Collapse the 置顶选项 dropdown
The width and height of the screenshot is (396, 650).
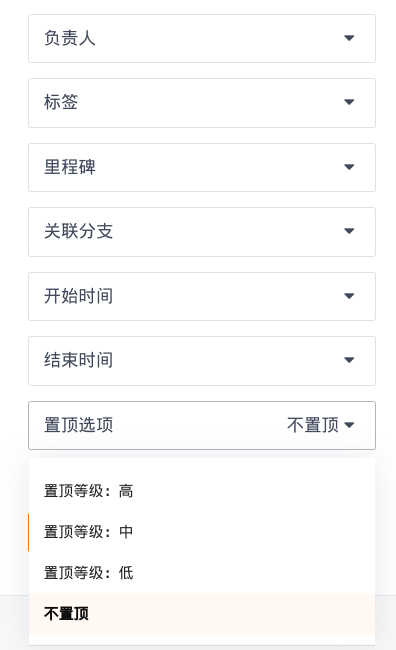pyautogui.click(x=202, y=425)
